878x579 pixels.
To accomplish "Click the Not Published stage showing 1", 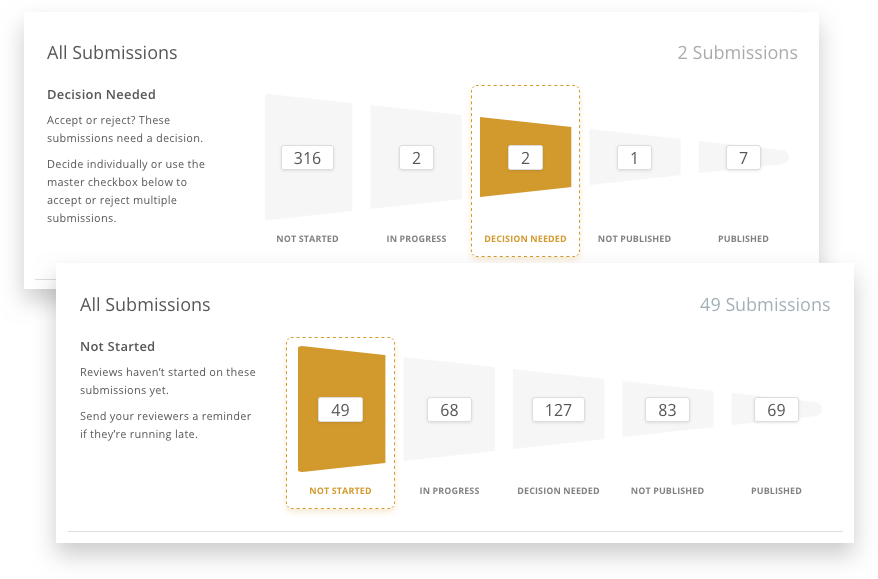I will click(634, 158).
